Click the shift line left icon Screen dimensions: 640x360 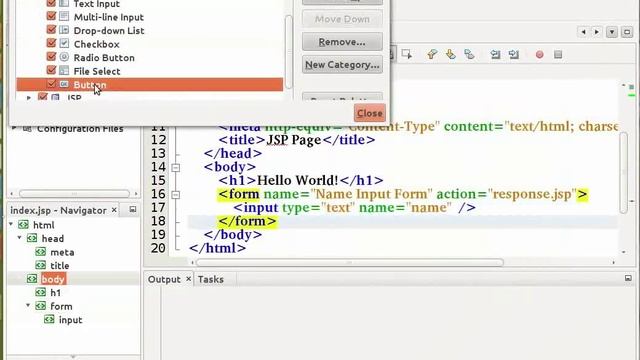tap(495, 54)
